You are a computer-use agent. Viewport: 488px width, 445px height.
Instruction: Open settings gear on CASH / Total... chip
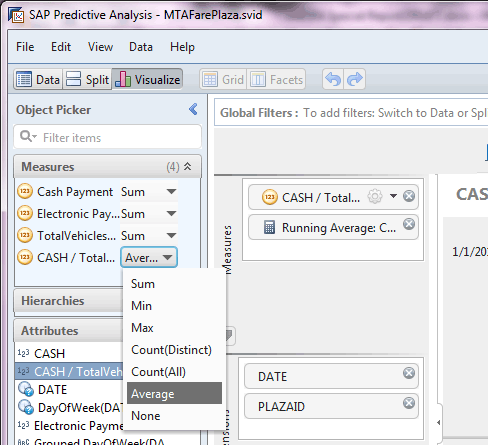(x=375, y=196)
